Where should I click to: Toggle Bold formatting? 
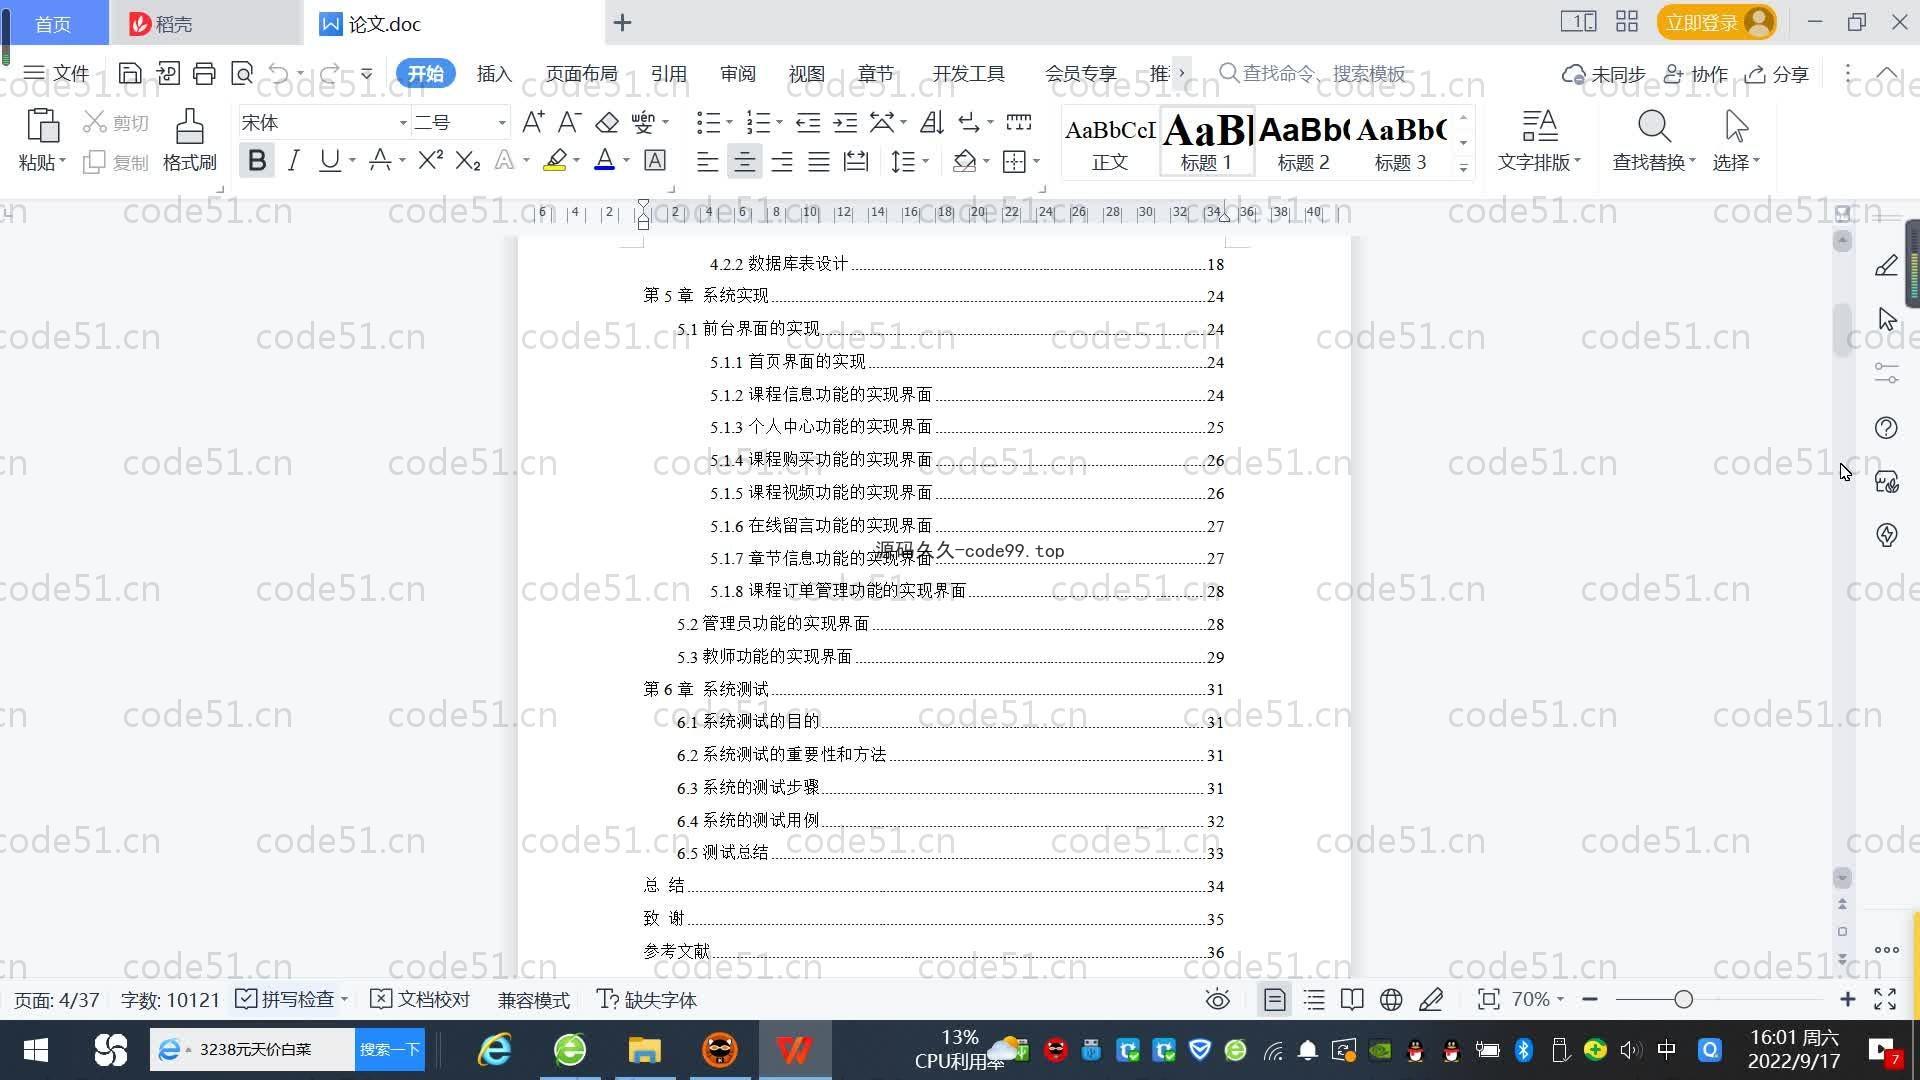click(x=257, y=160)
